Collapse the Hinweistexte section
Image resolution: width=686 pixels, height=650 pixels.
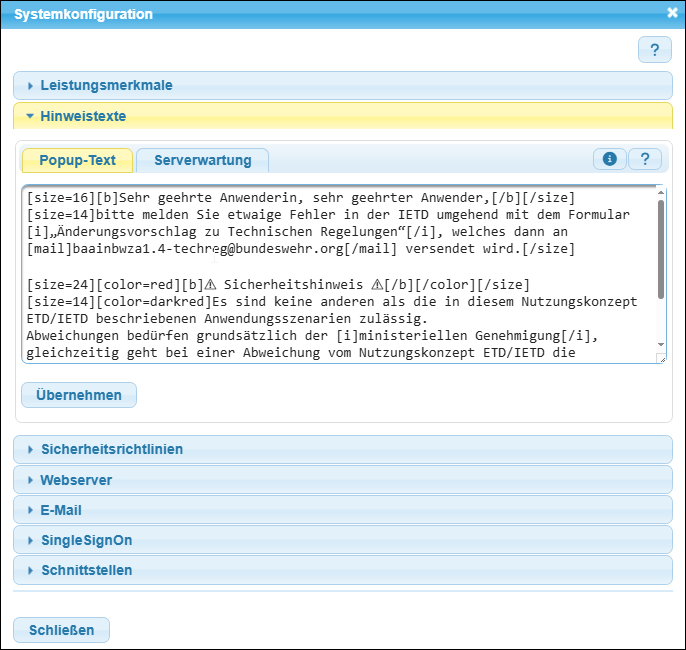(83, 116)
